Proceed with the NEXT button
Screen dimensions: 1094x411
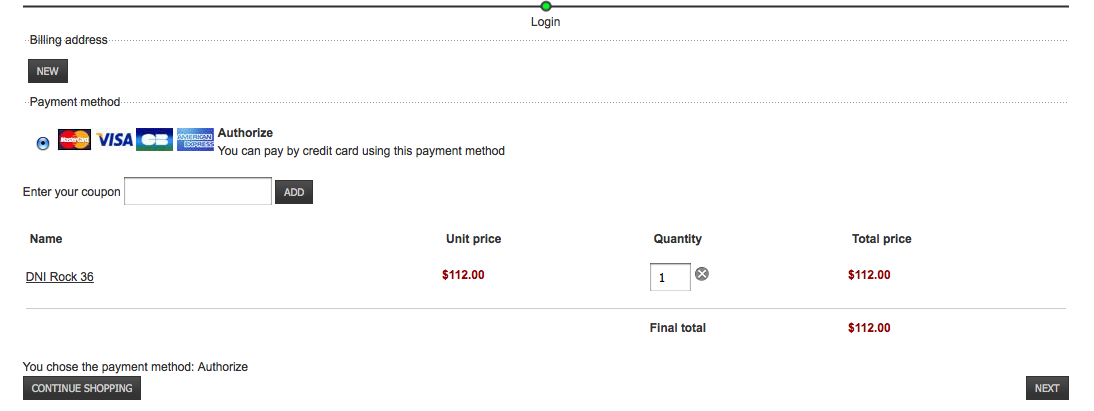(x=1047, y=388)
